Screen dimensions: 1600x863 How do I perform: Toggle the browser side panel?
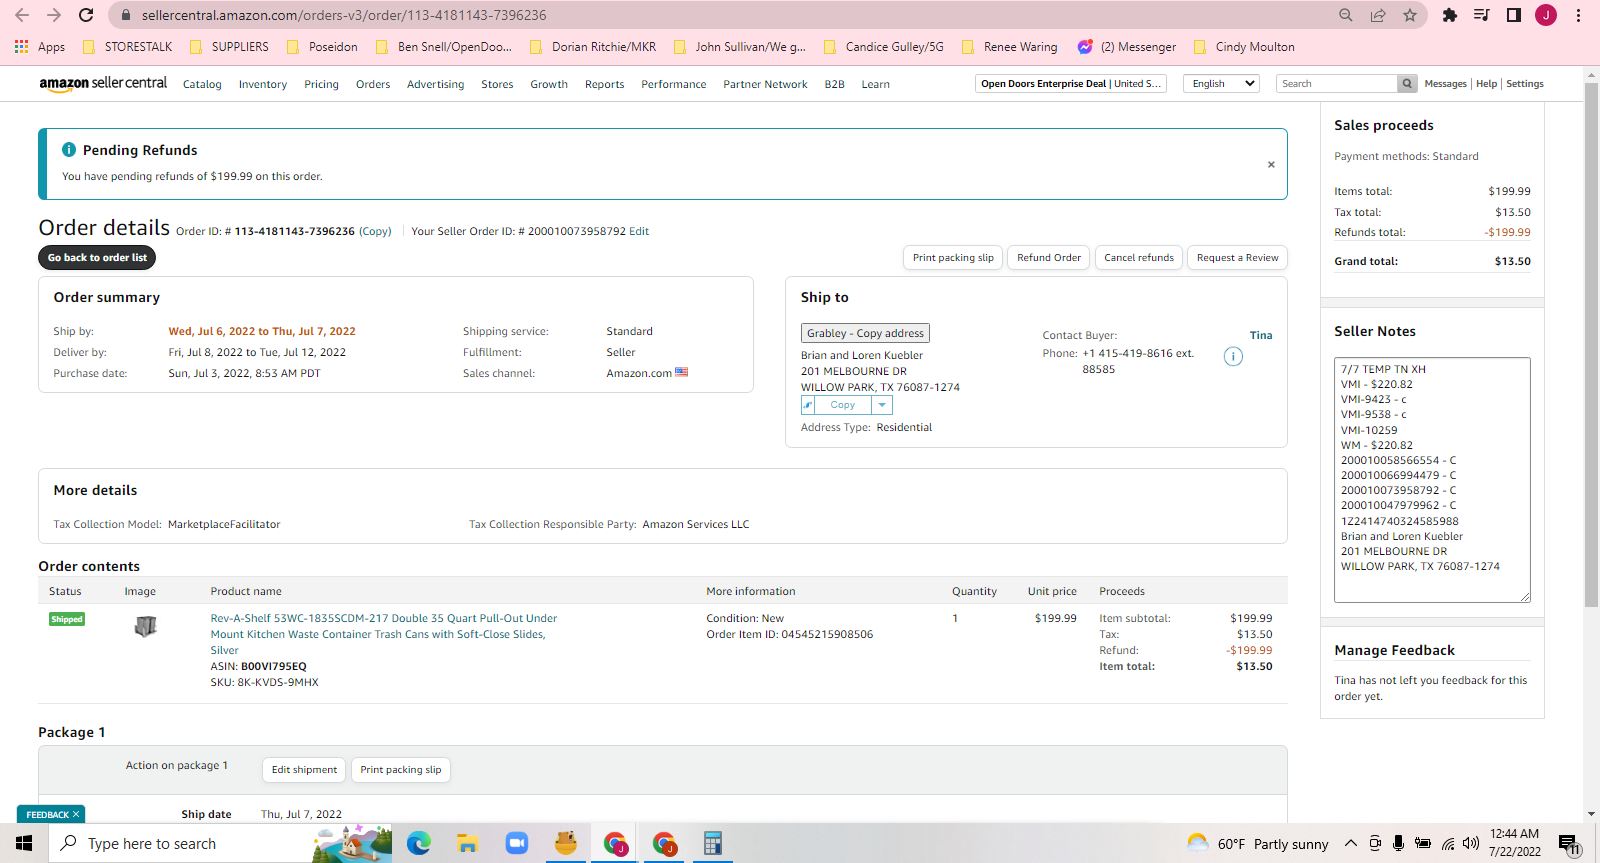[x=1514, y=15]
